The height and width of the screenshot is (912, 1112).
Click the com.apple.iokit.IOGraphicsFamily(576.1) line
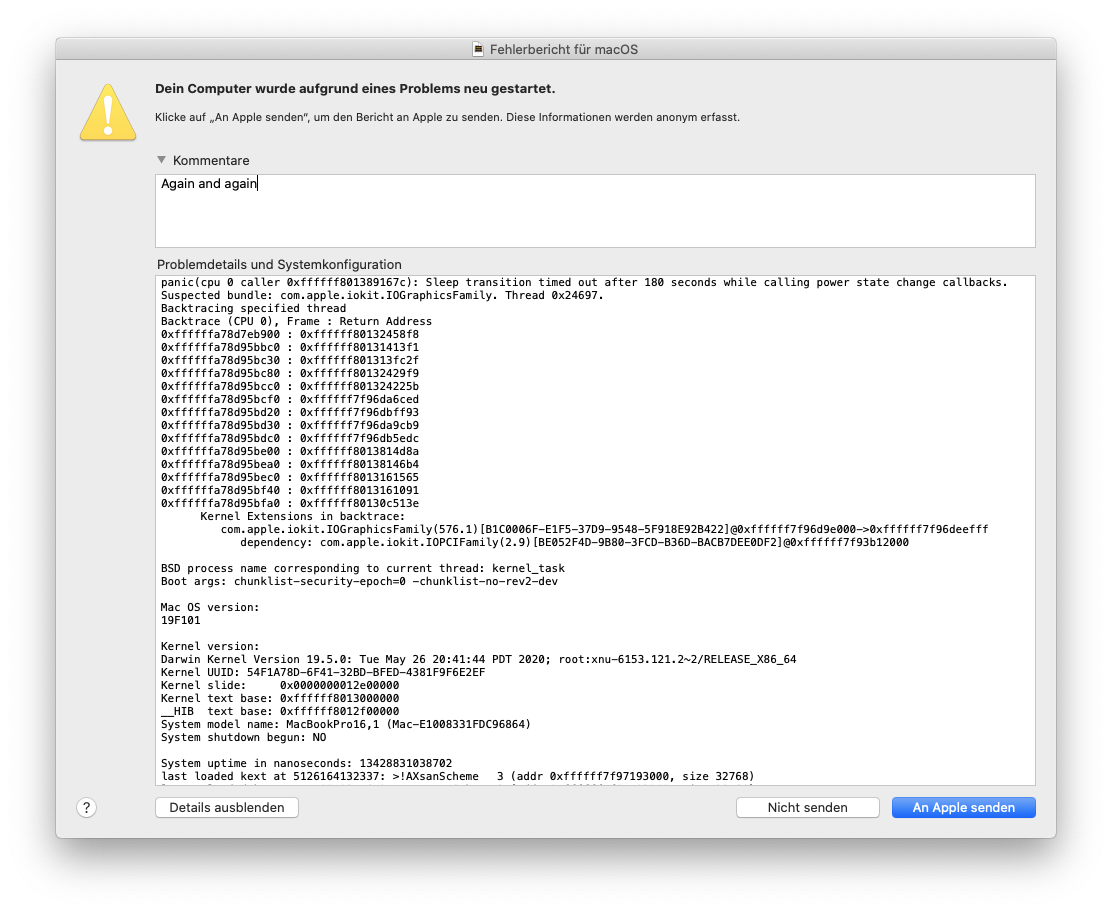pyautogui.click(x=604, y=529)
